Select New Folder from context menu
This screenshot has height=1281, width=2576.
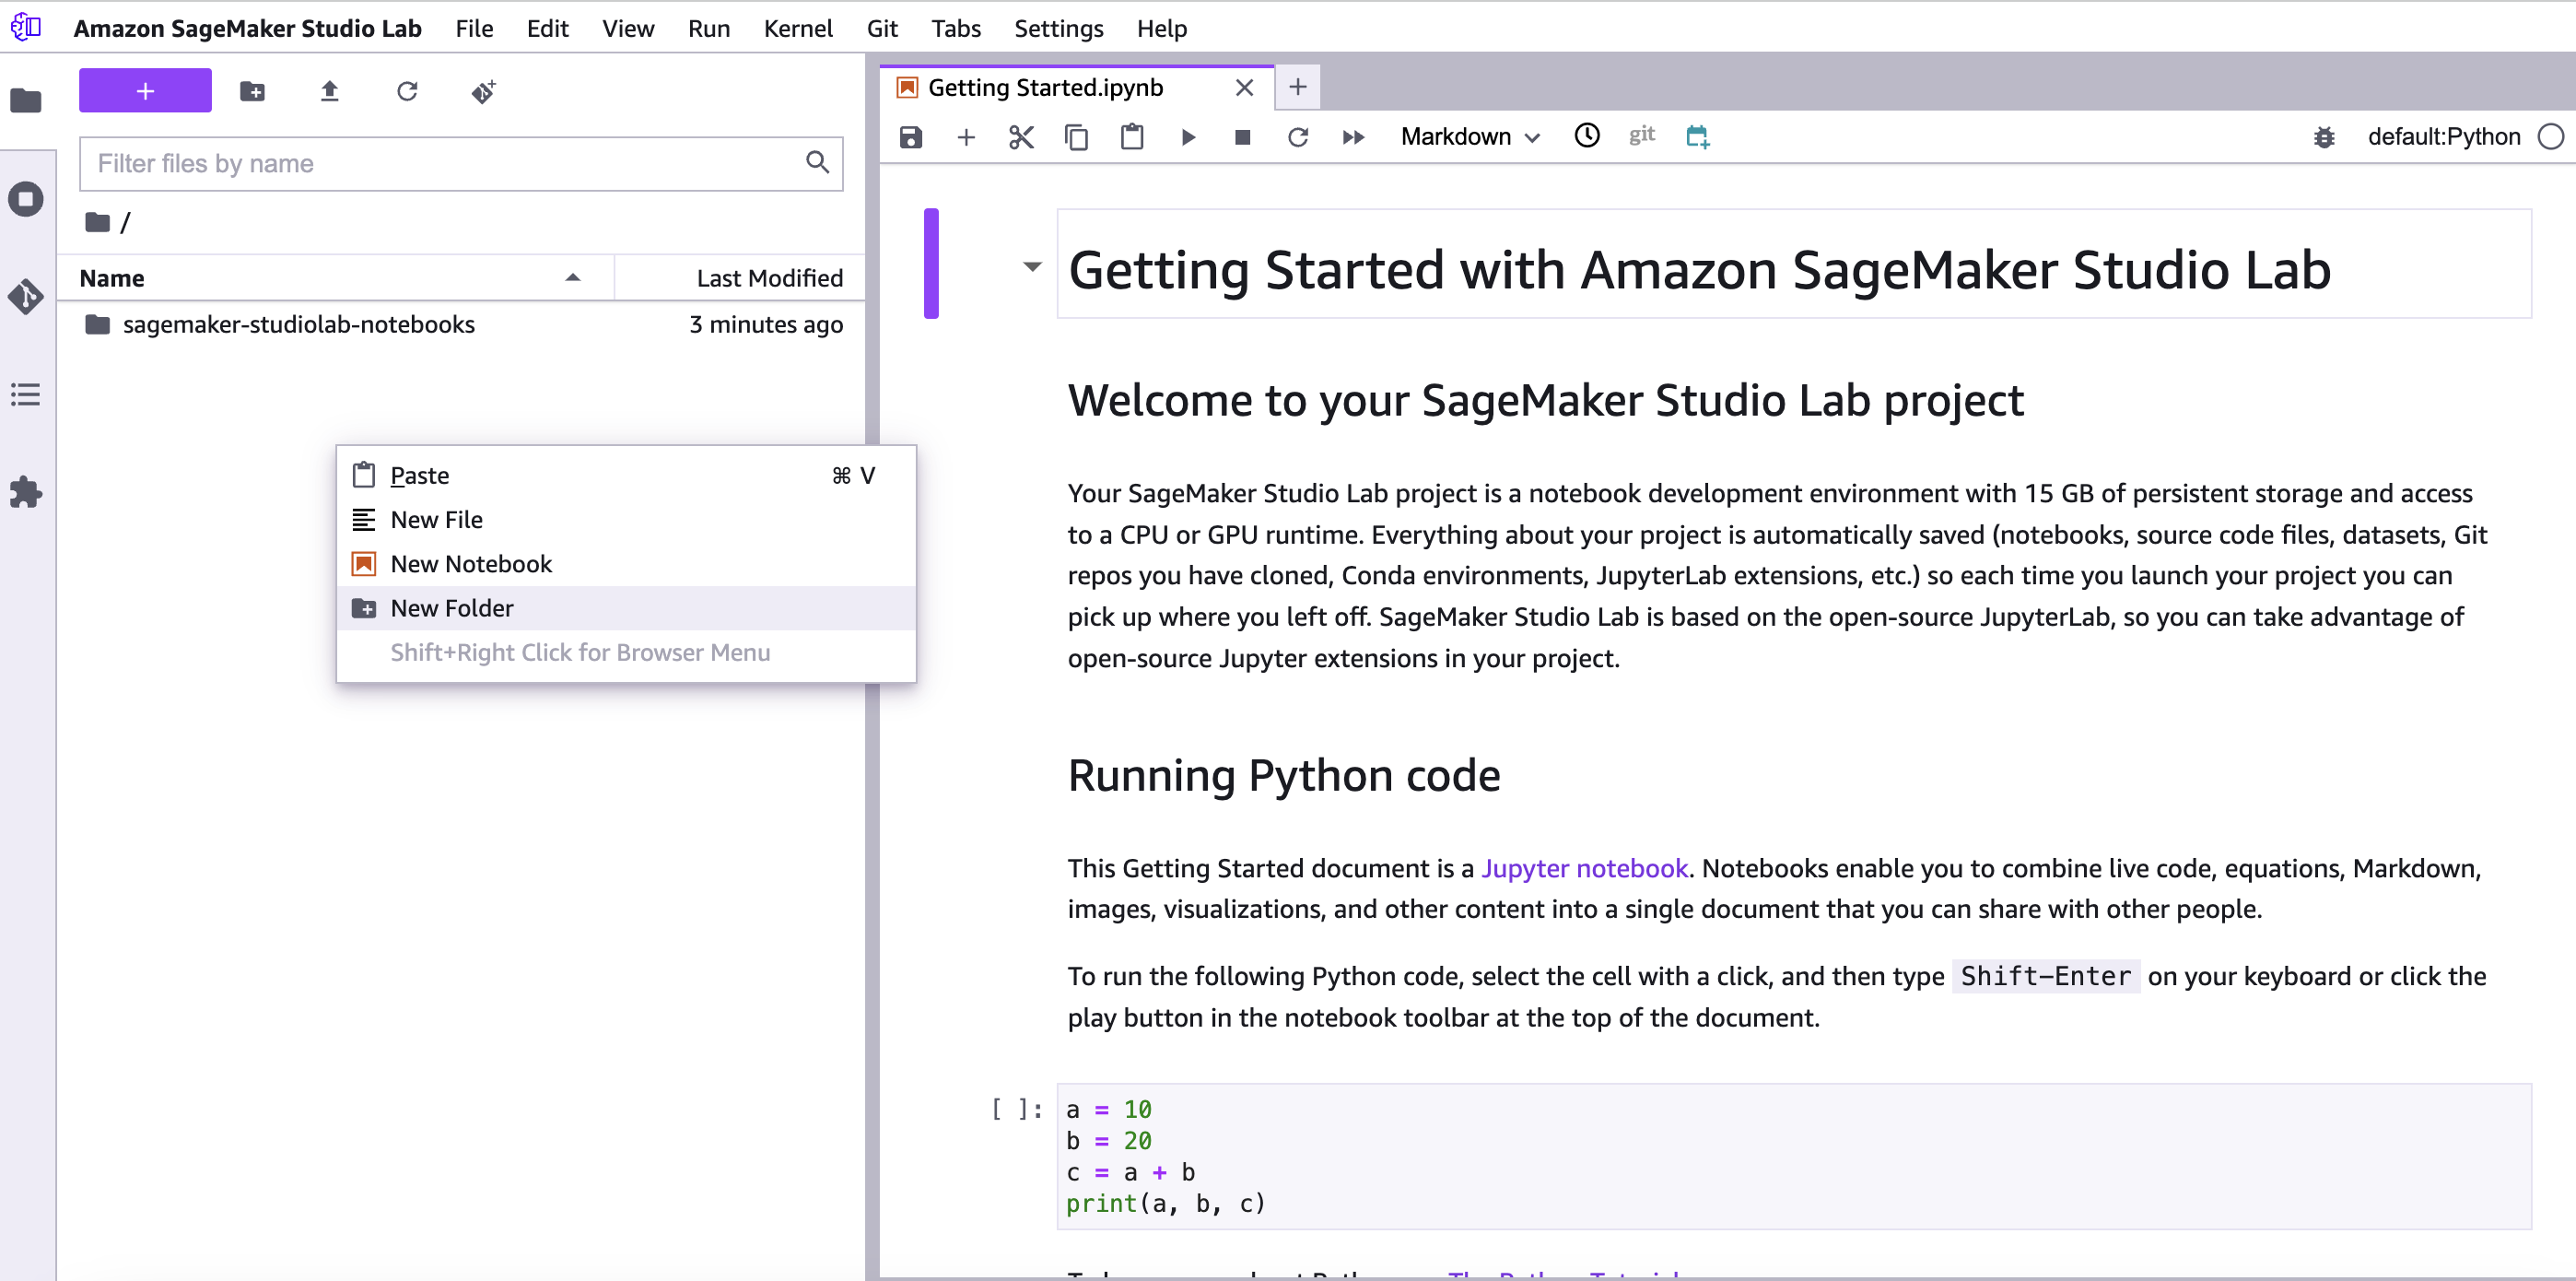tap(452, 608)
